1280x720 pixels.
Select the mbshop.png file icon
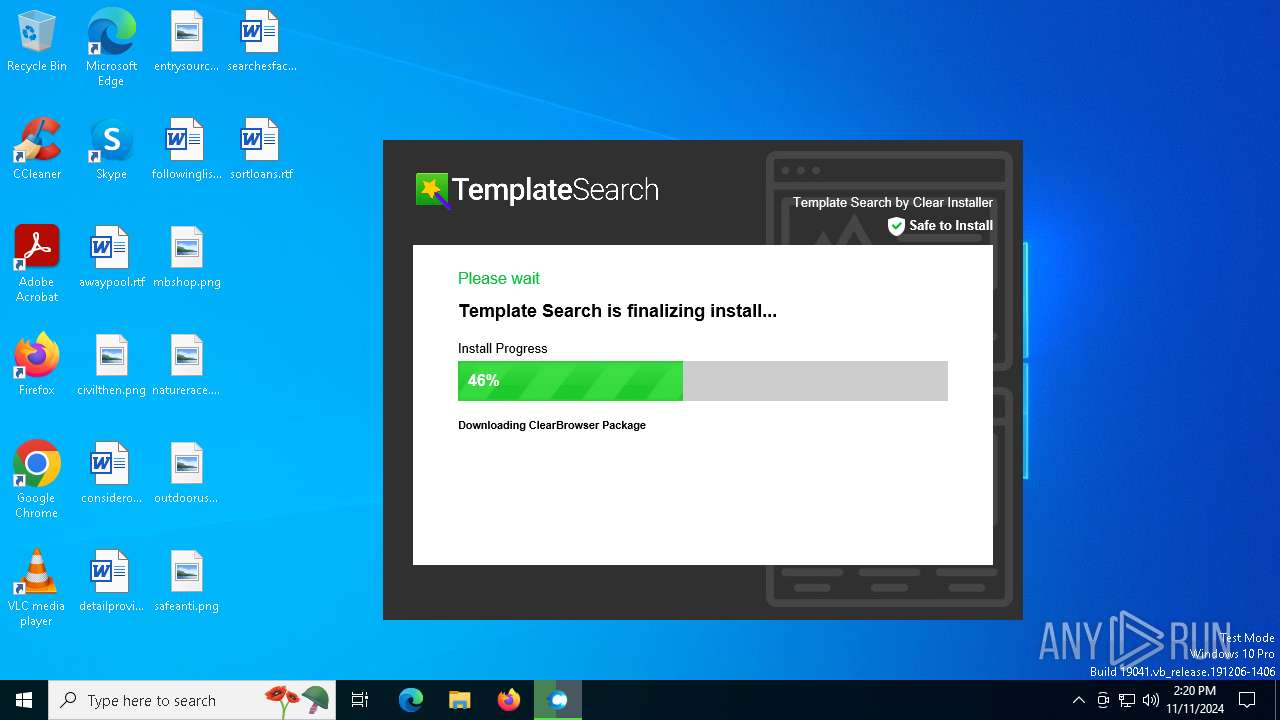click(x=186, y=258)
